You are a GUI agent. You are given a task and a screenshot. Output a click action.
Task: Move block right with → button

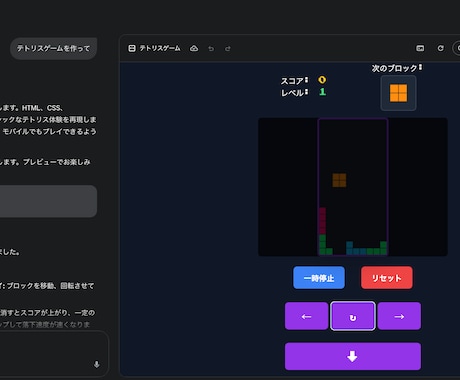coord(399,316)
